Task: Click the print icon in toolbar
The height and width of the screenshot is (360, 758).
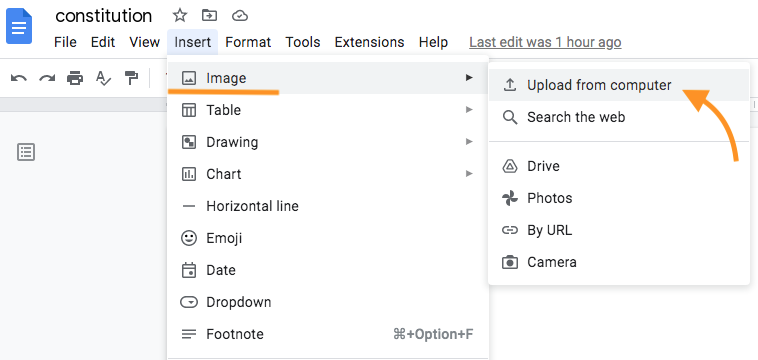Action: coord(75,78)
